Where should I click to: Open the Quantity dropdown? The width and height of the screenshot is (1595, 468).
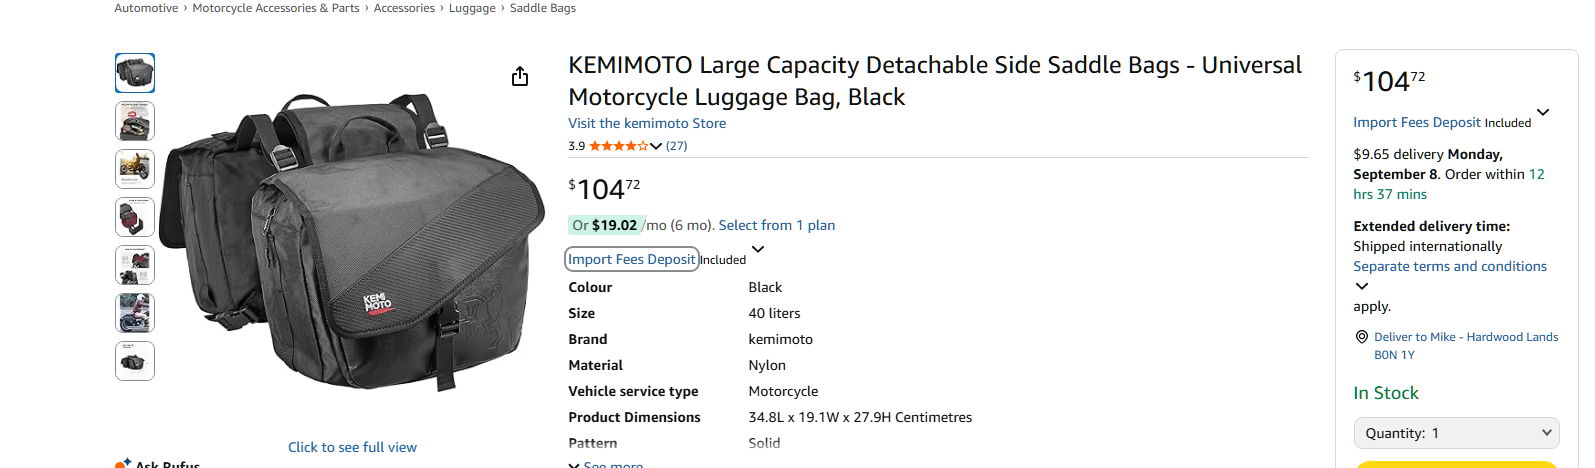(x=1456, y=433)
